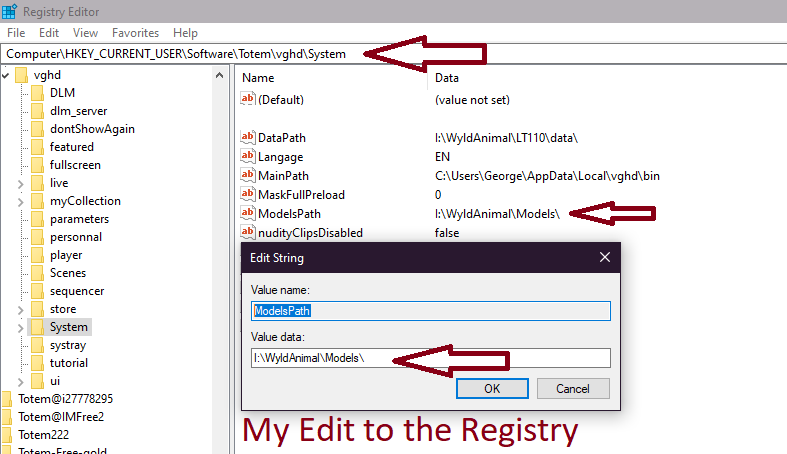Viewport: 787px width, 454px height.
Task: Click the (Default) value icon
Action: [249, 100]
